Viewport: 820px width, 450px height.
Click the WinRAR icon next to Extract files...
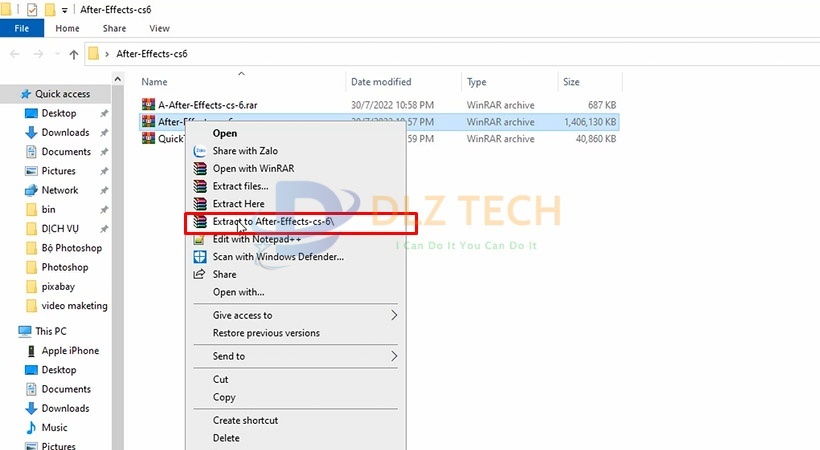click(x=200, y=186)
